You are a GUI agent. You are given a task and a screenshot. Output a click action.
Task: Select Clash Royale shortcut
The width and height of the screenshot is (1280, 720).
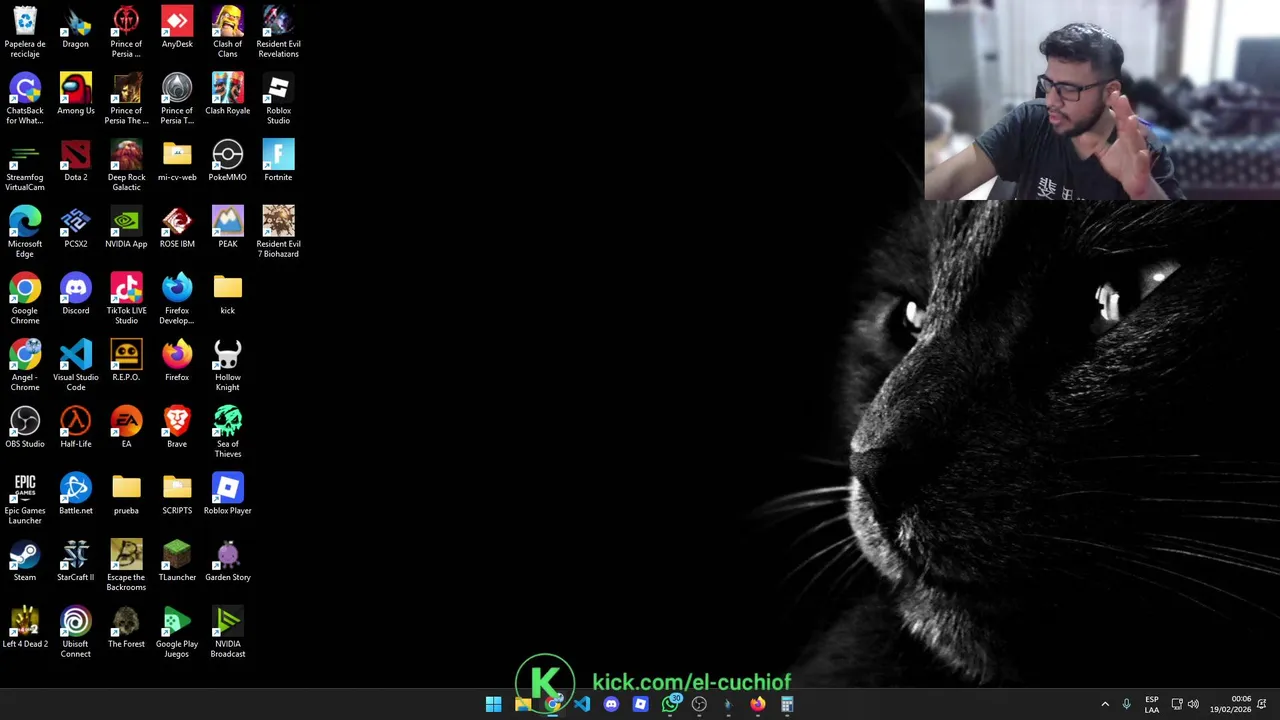(227, 94)
